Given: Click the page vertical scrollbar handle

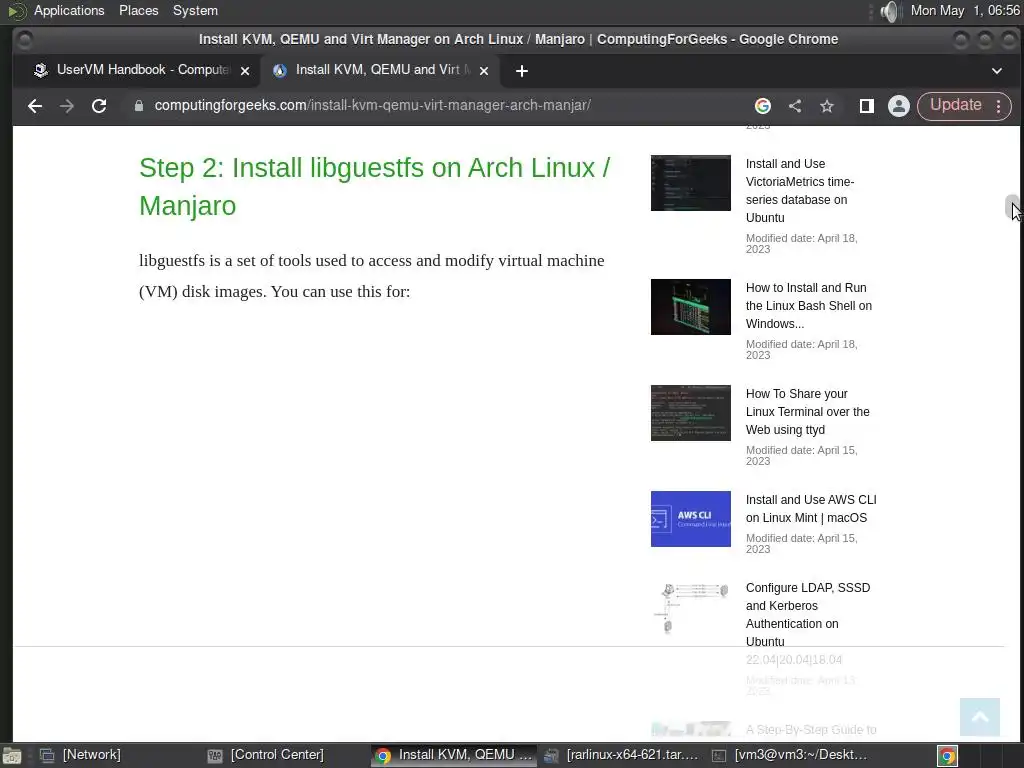Looking at the screenshot, I should (1011, 206).
